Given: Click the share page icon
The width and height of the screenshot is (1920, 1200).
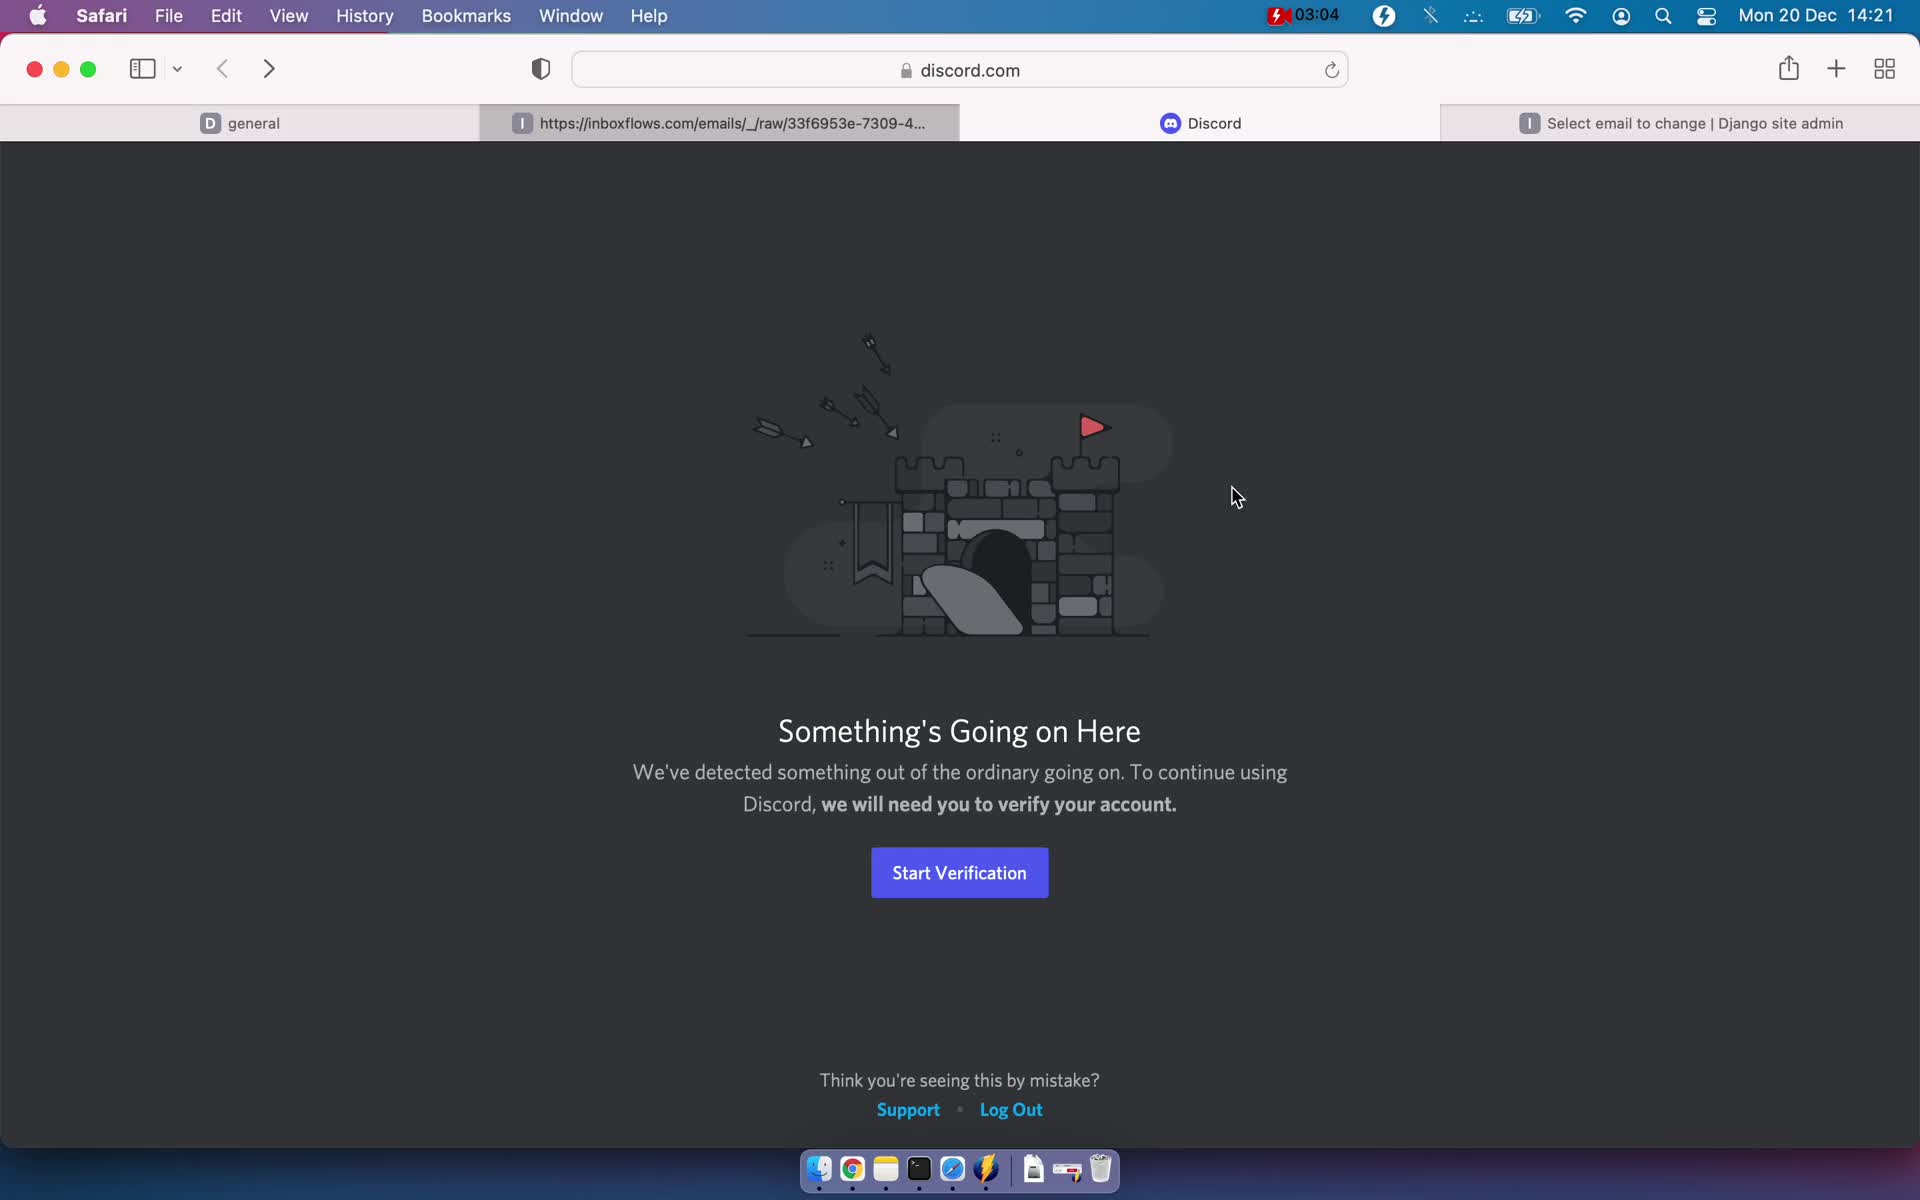Looking at the screenshot, I should pos(1789,69).
